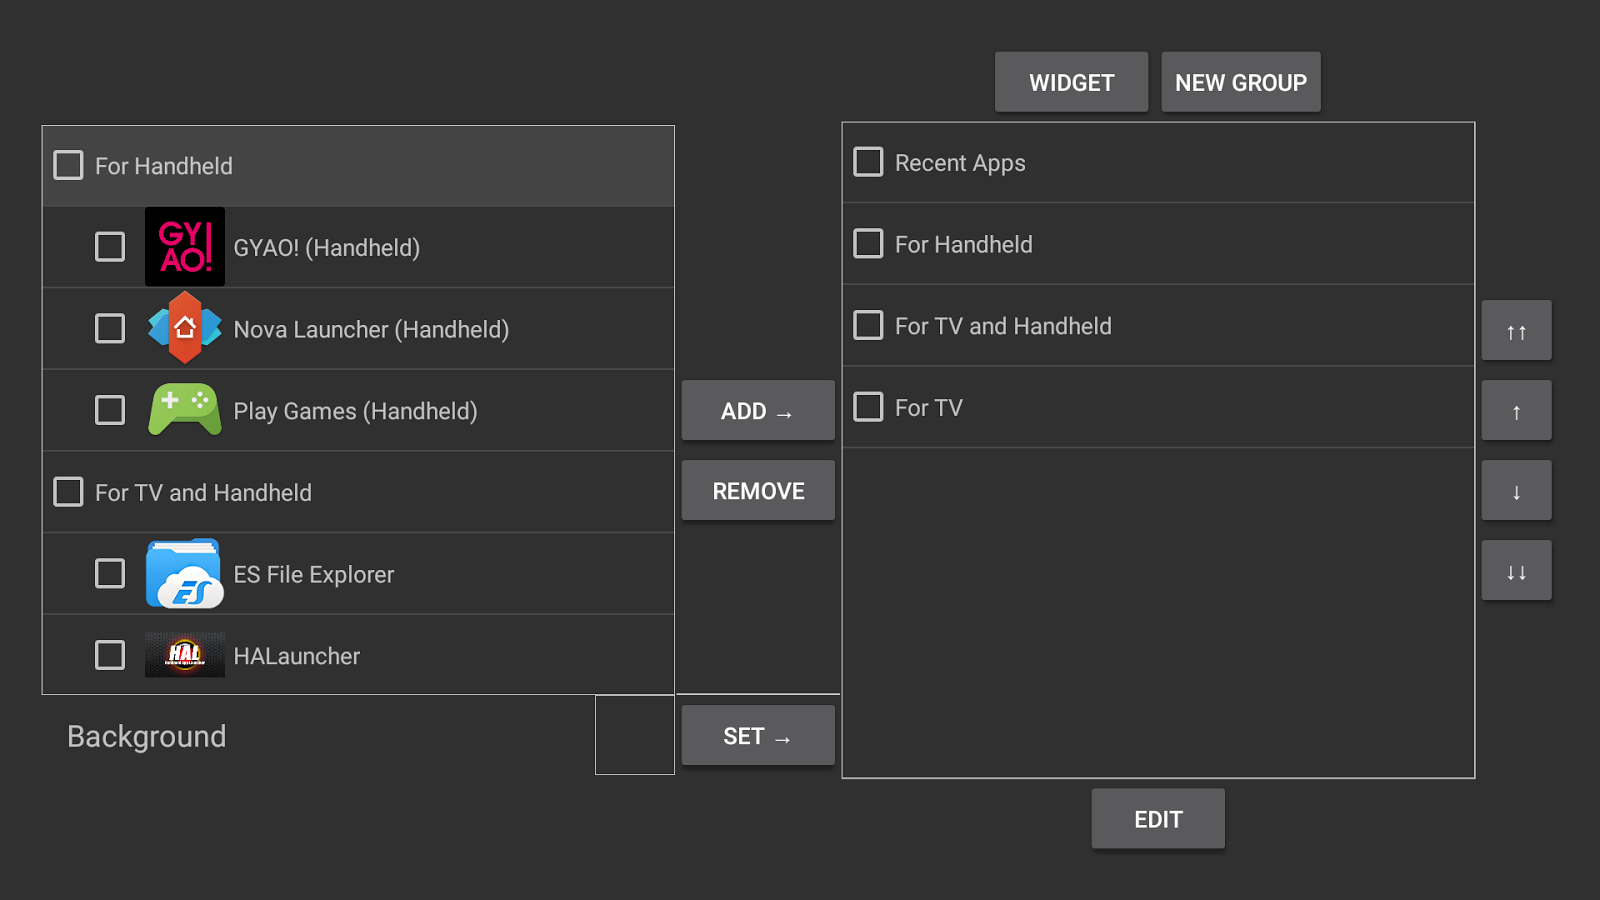Click the HALauncher app icon
Screen dimensions: 1600x900
coord(185,655)
